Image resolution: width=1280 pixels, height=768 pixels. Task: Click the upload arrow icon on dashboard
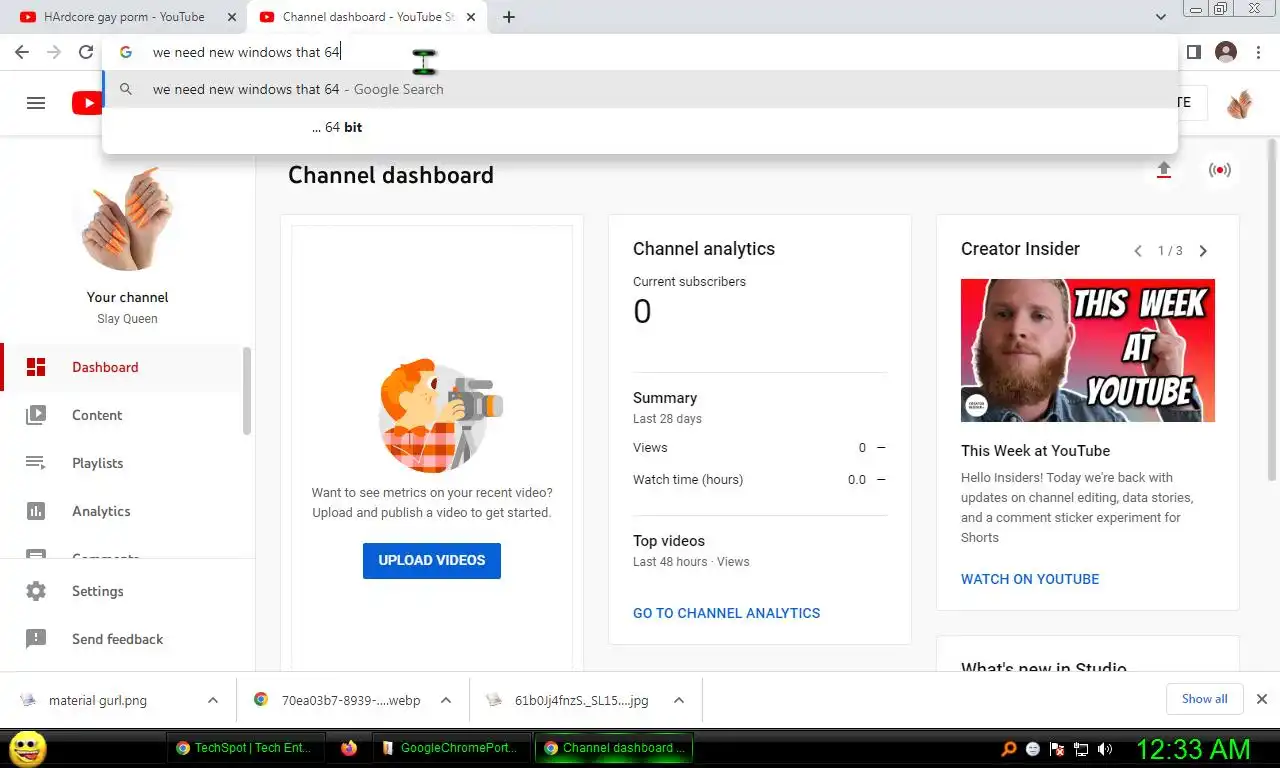1163,170
